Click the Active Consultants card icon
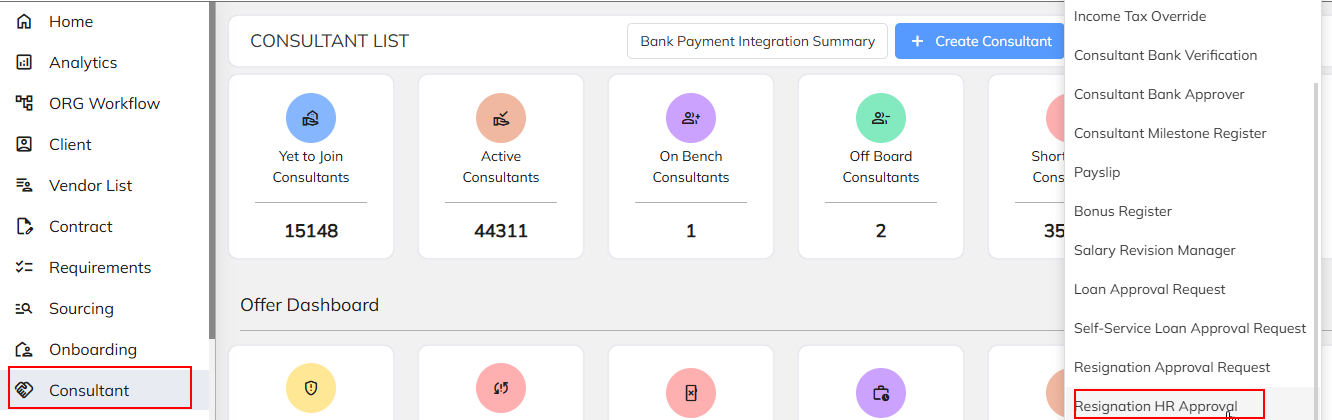The width and height of the screenshot is (1332, 420). [501, 117]
